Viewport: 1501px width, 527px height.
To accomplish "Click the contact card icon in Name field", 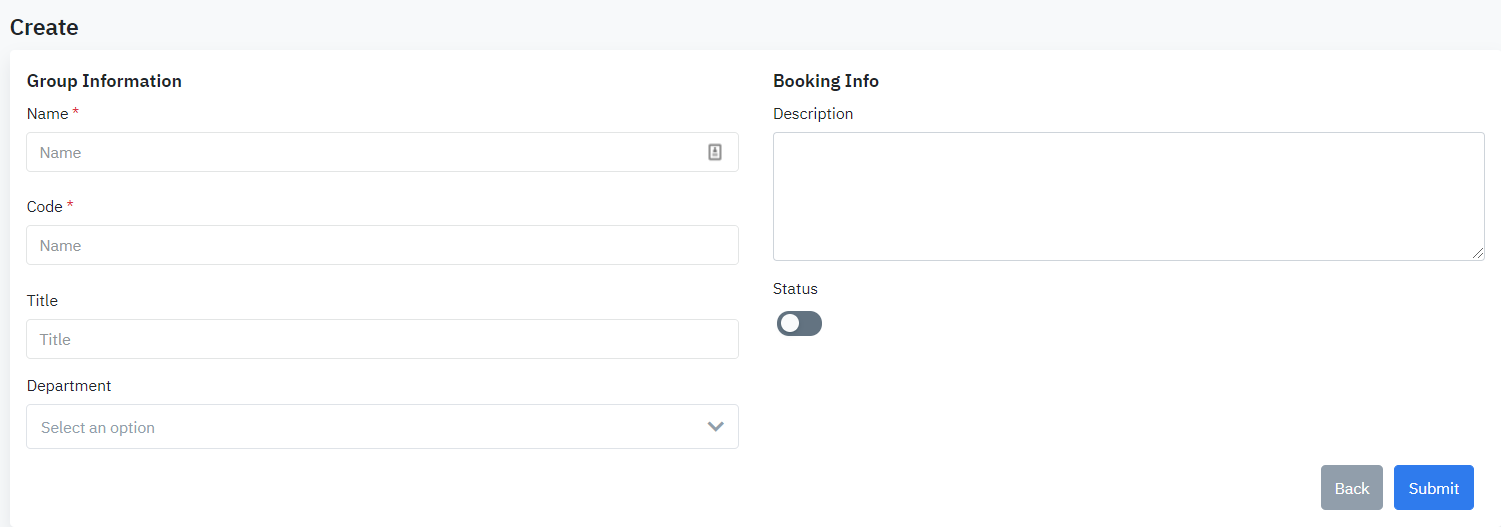I will pyautogui.click(x=715, y=152).
